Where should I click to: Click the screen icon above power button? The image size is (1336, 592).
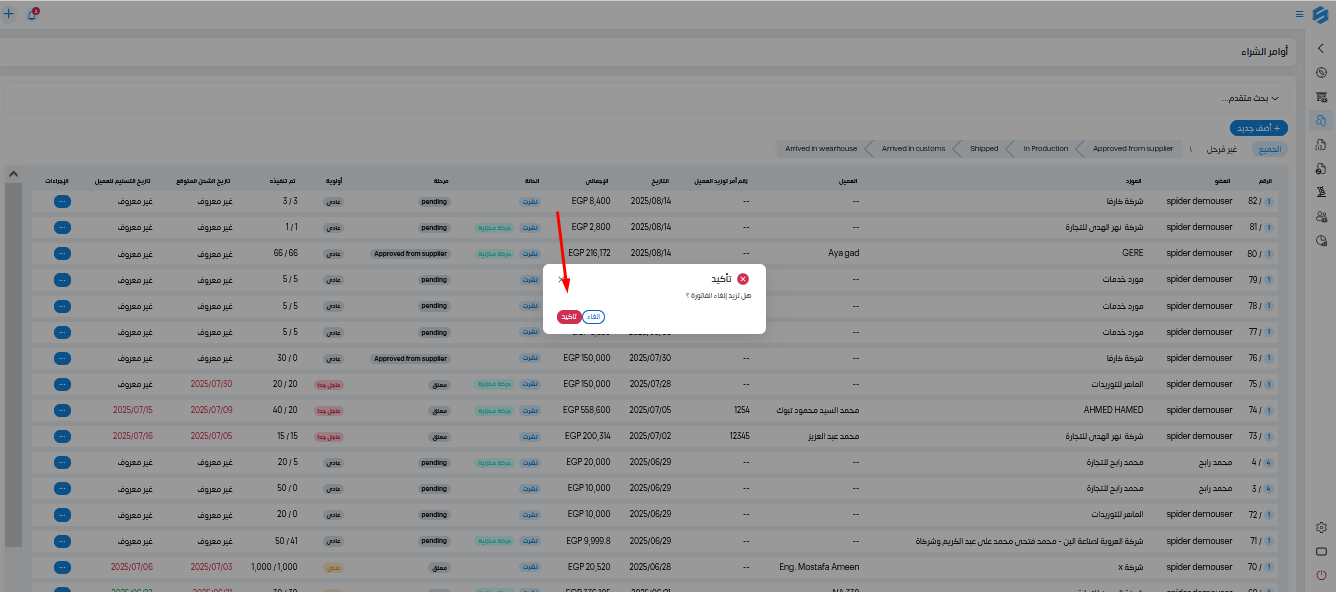[1321, 551]
